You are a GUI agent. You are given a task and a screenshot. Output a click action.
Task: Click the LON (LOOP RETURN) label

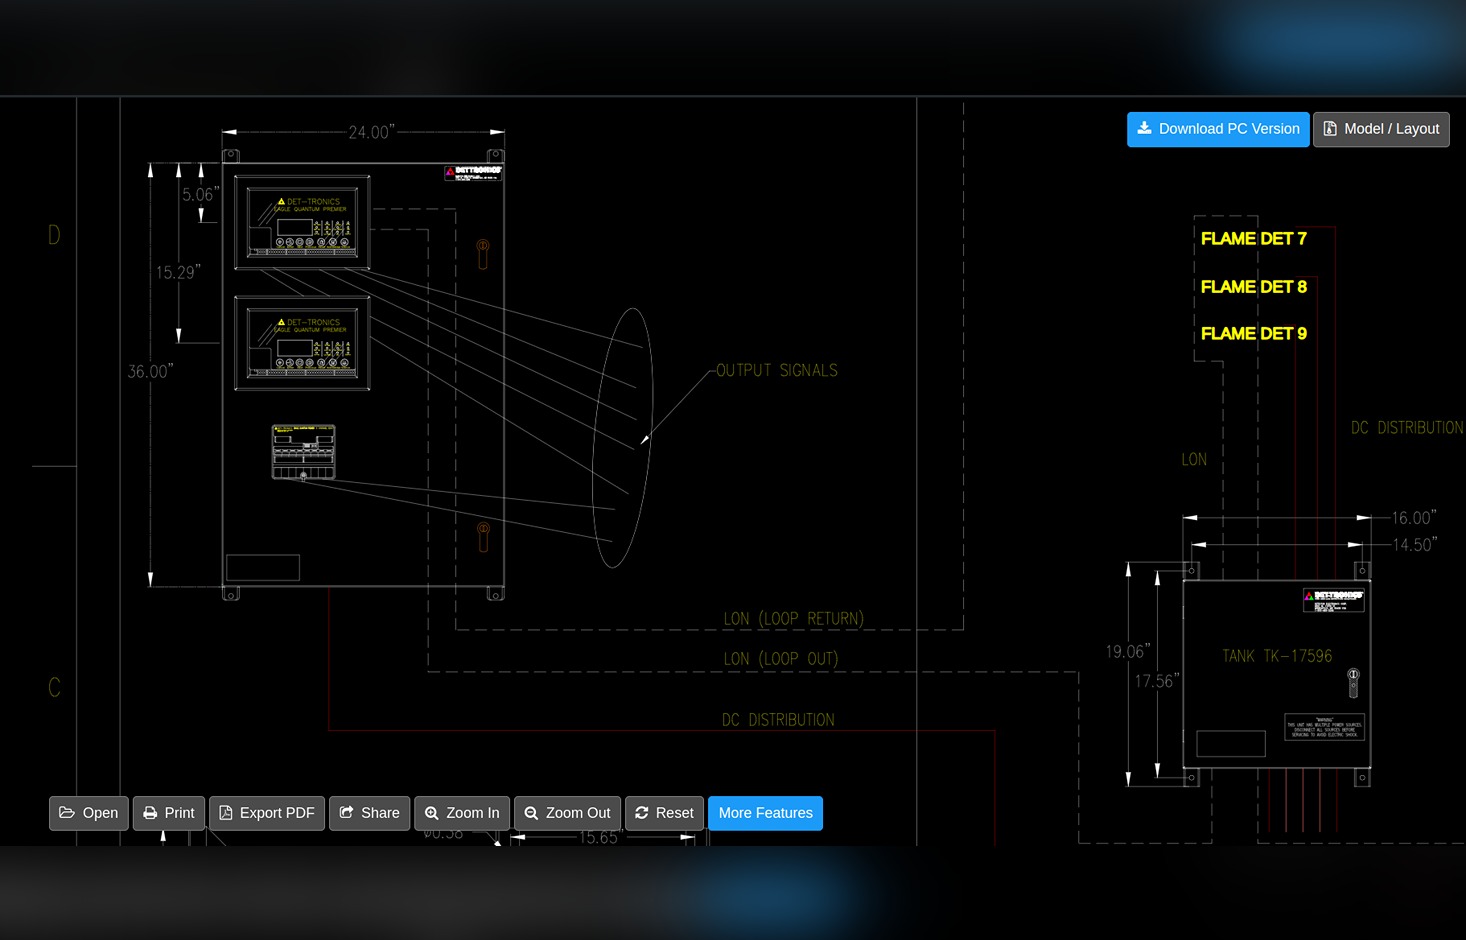click(794, 619)
